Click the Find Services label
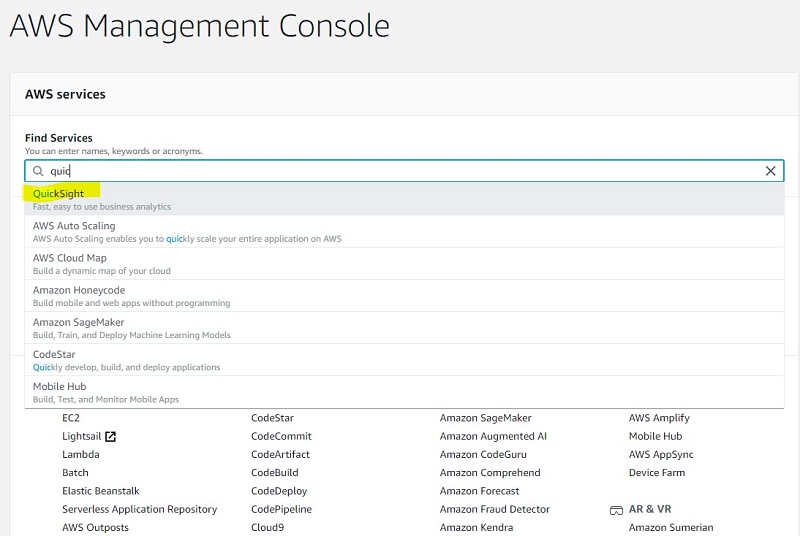This screenshot has height=536, width=800. point(59,138)
